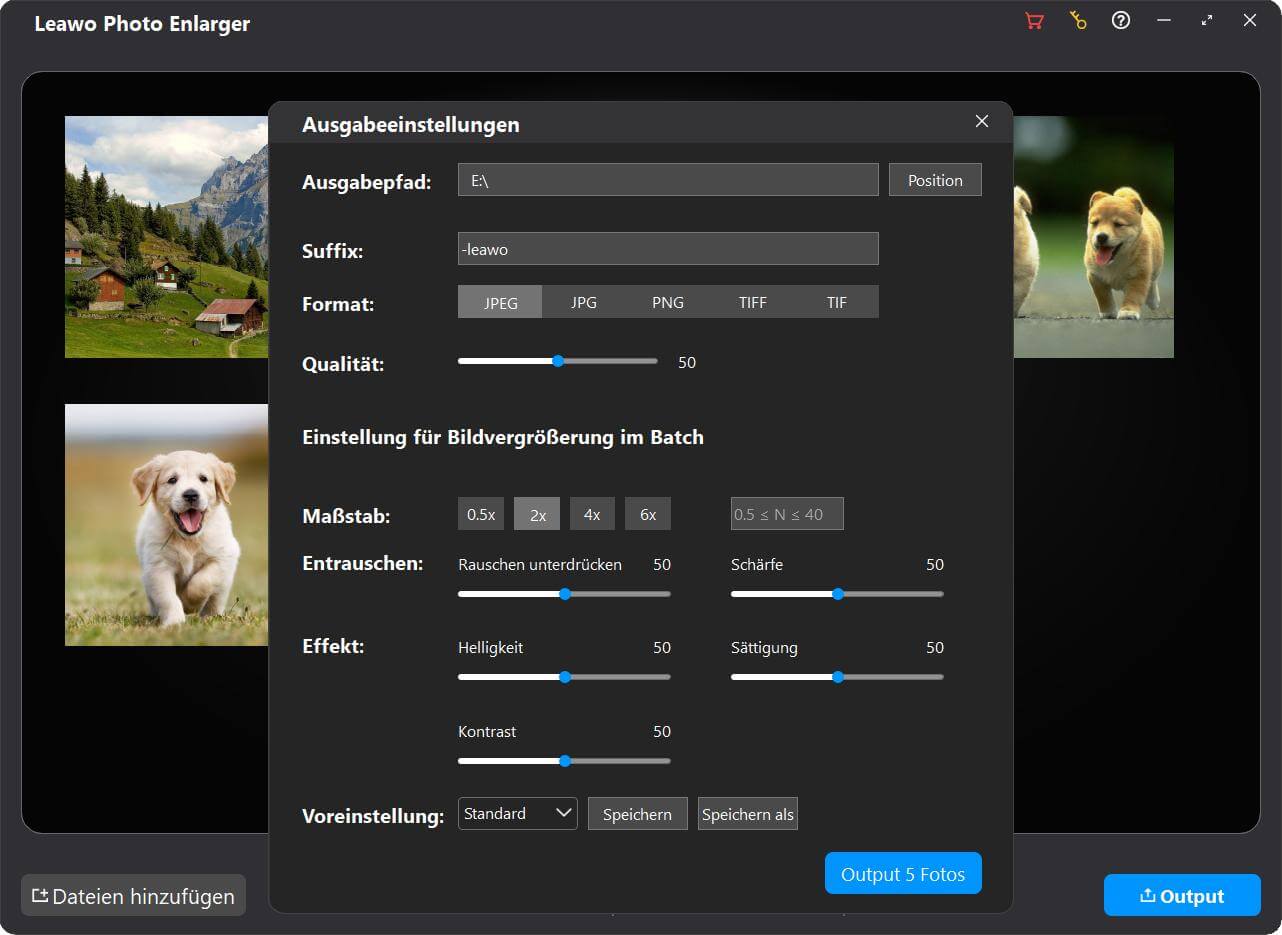
Task: Choose PNG as output format
Action: (x=668, y=302)
